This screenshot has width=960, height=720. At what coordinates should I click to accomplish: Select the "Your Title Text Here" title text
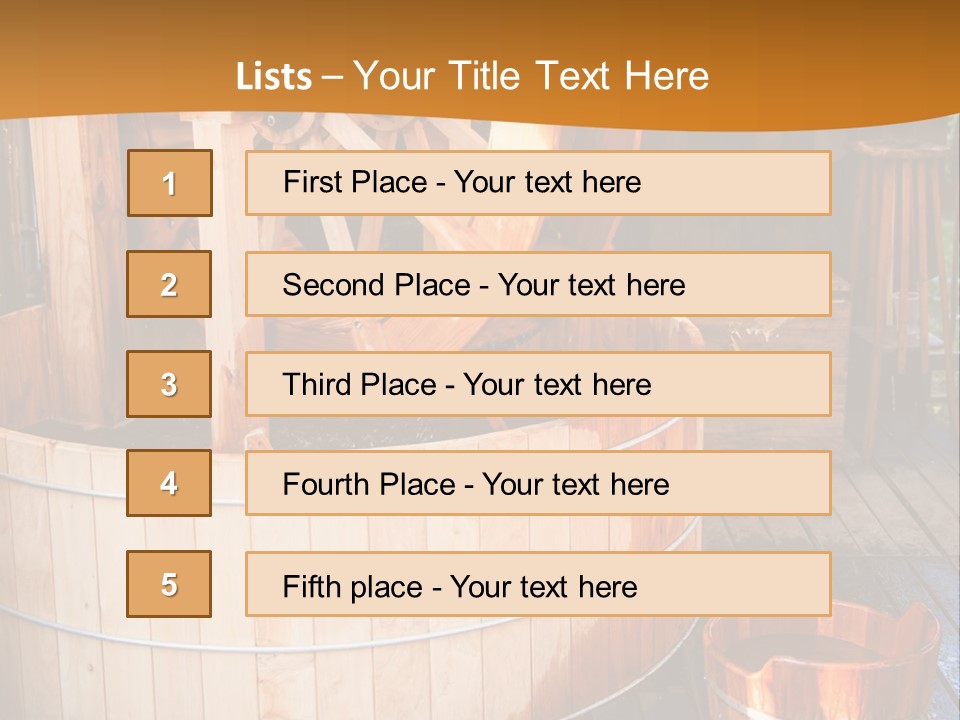pyautogui.click(x=530, y=76)
